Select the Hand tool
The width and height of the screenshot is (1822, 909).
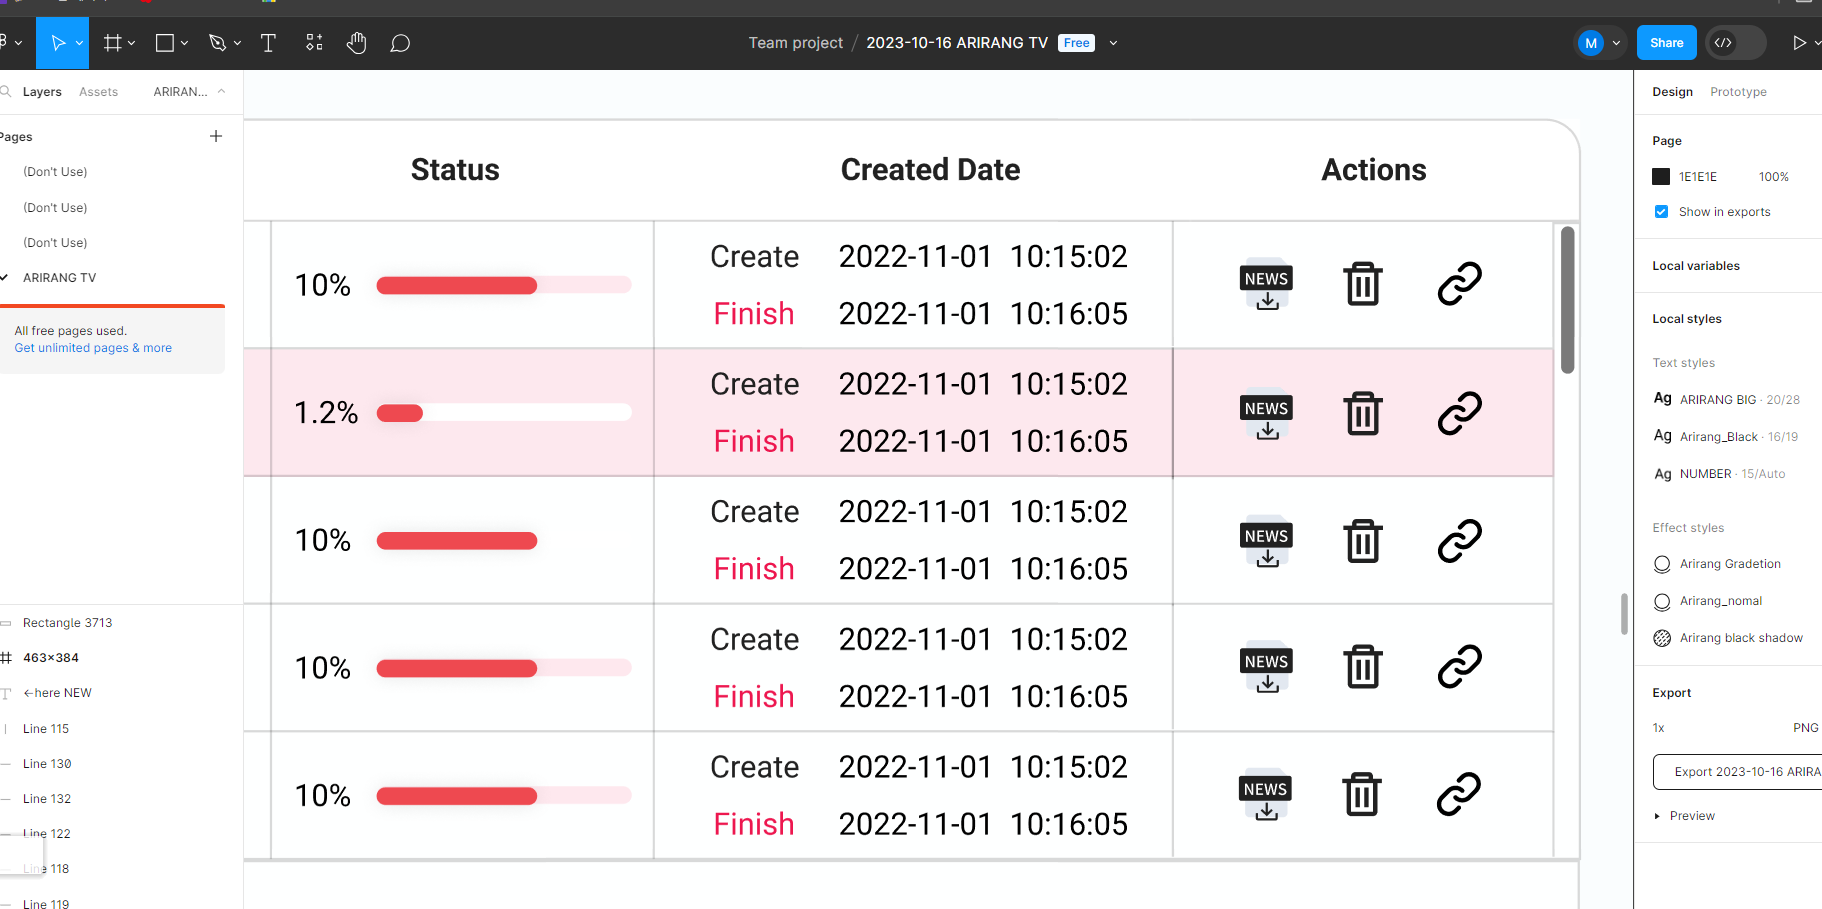[x=357, y=43]
